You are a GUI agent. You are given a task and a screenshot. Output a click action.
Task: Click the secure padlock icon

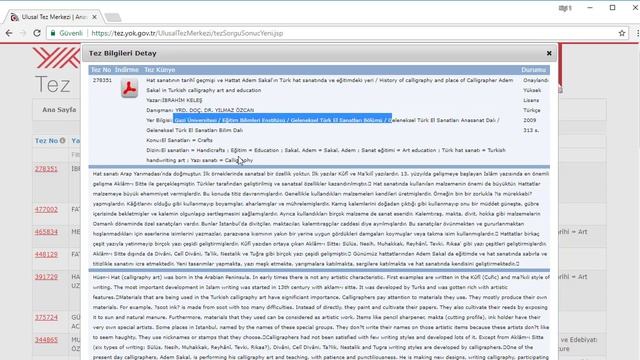point(53,33)
